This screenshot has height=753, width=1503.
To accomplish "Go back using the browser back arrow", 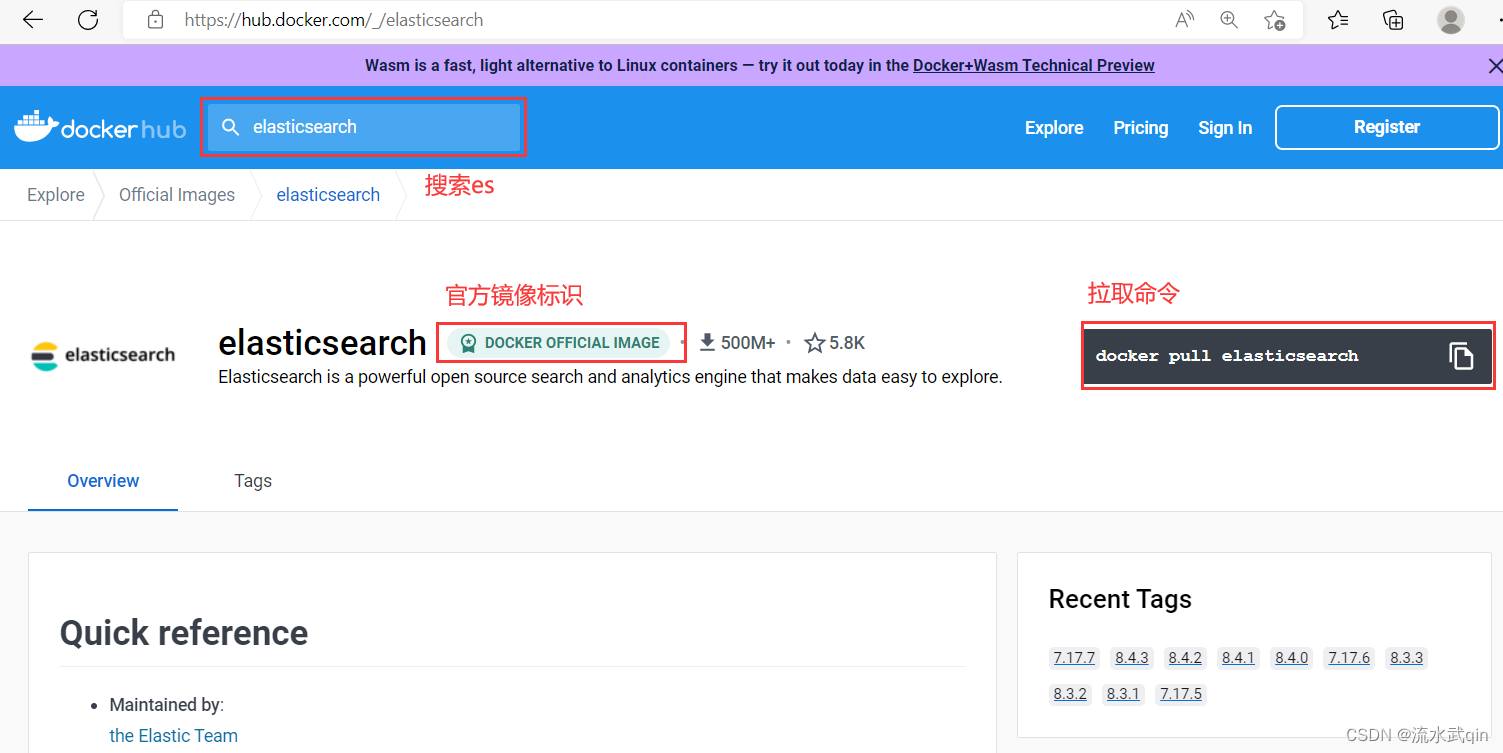I will click(x=33, y=20).
